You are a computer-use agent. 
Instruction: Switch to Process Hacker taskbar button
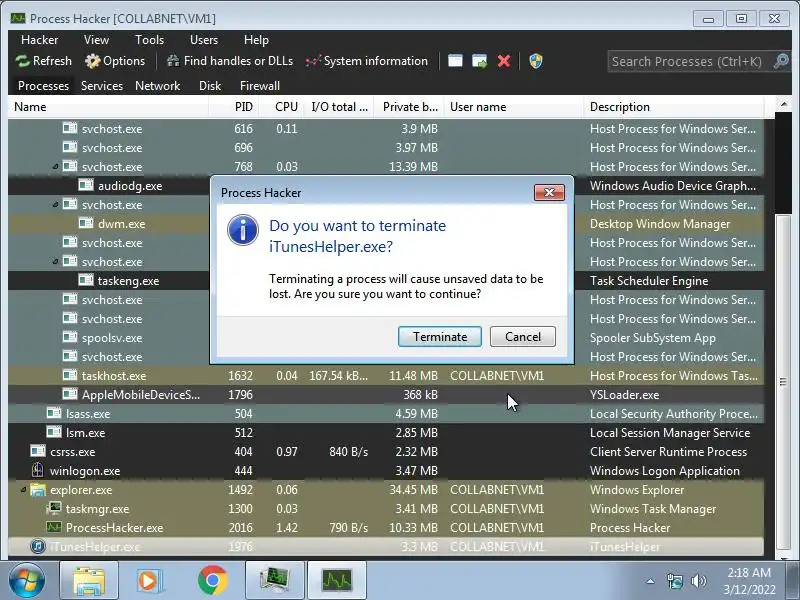coord(337,581)
